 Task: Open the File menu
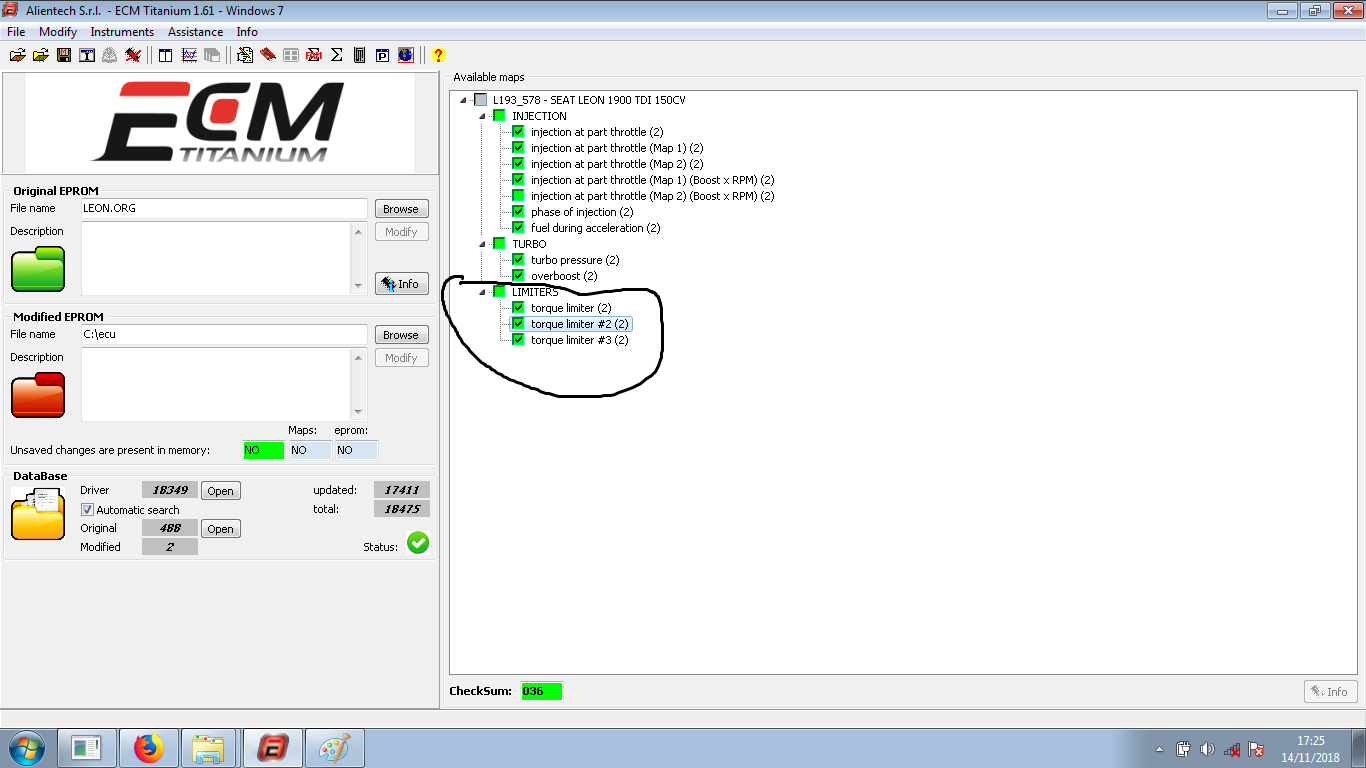(x=15, y=32)
